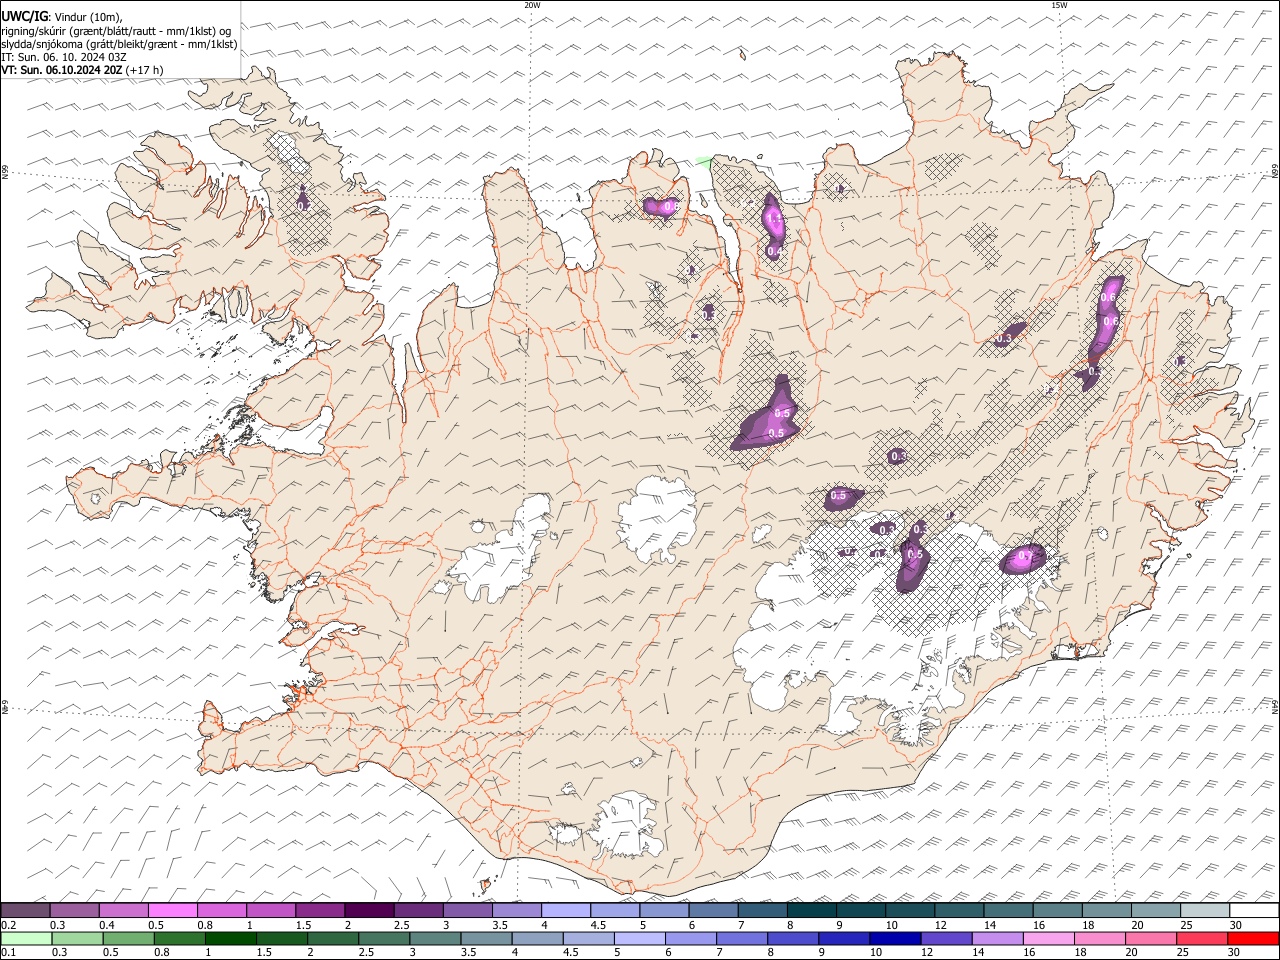The height and width of the screenshot is (960, 1280).
Task: Click the '15W' longitude label at top
Action: [x=1058, y=5]
